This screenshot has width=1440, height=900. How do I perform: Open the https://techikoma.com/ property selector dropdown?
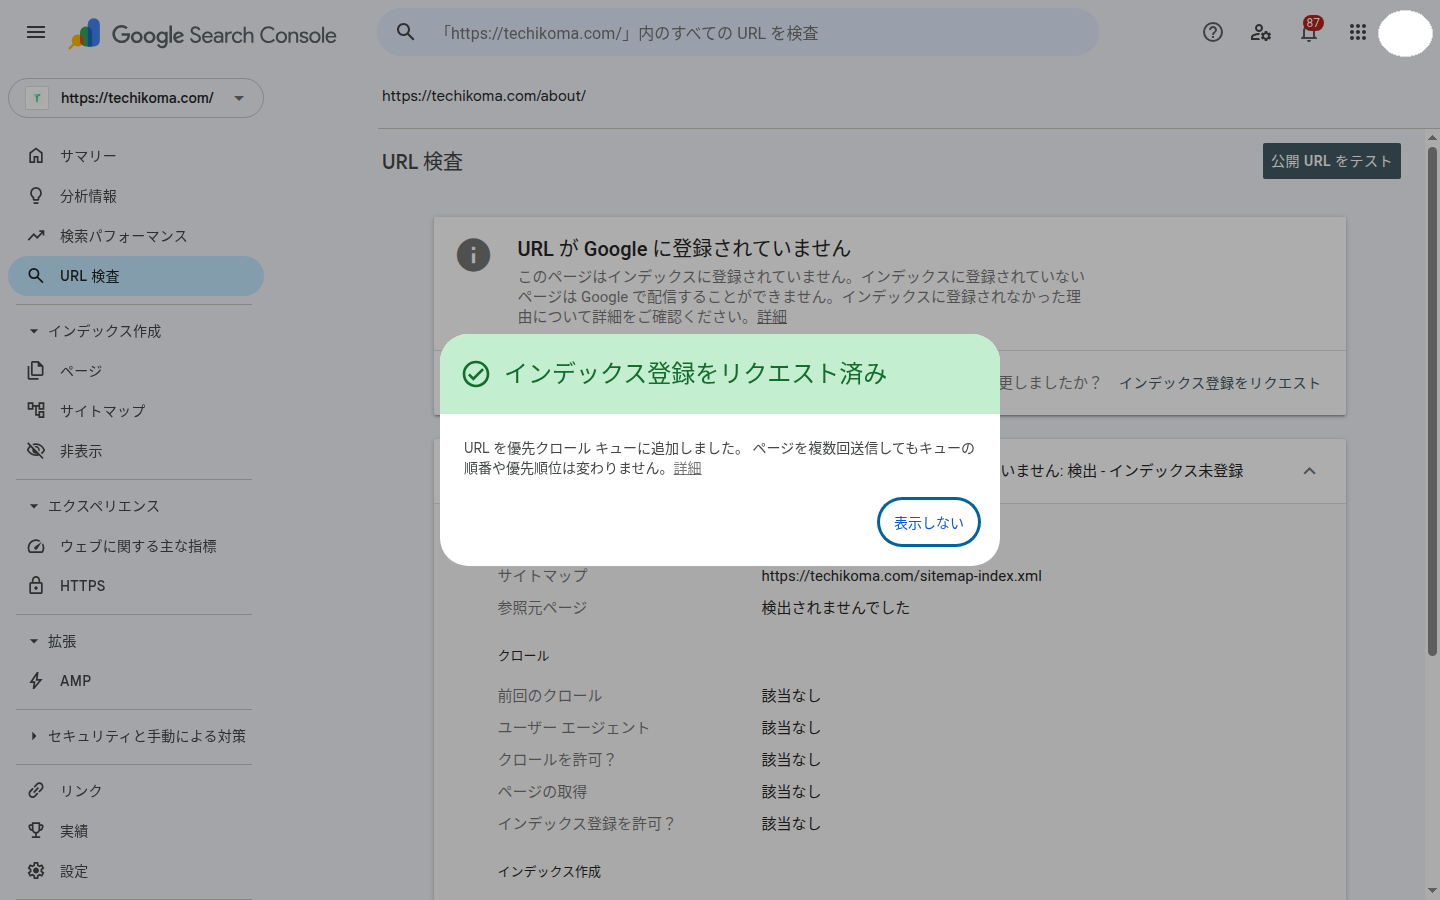(136, 98)
